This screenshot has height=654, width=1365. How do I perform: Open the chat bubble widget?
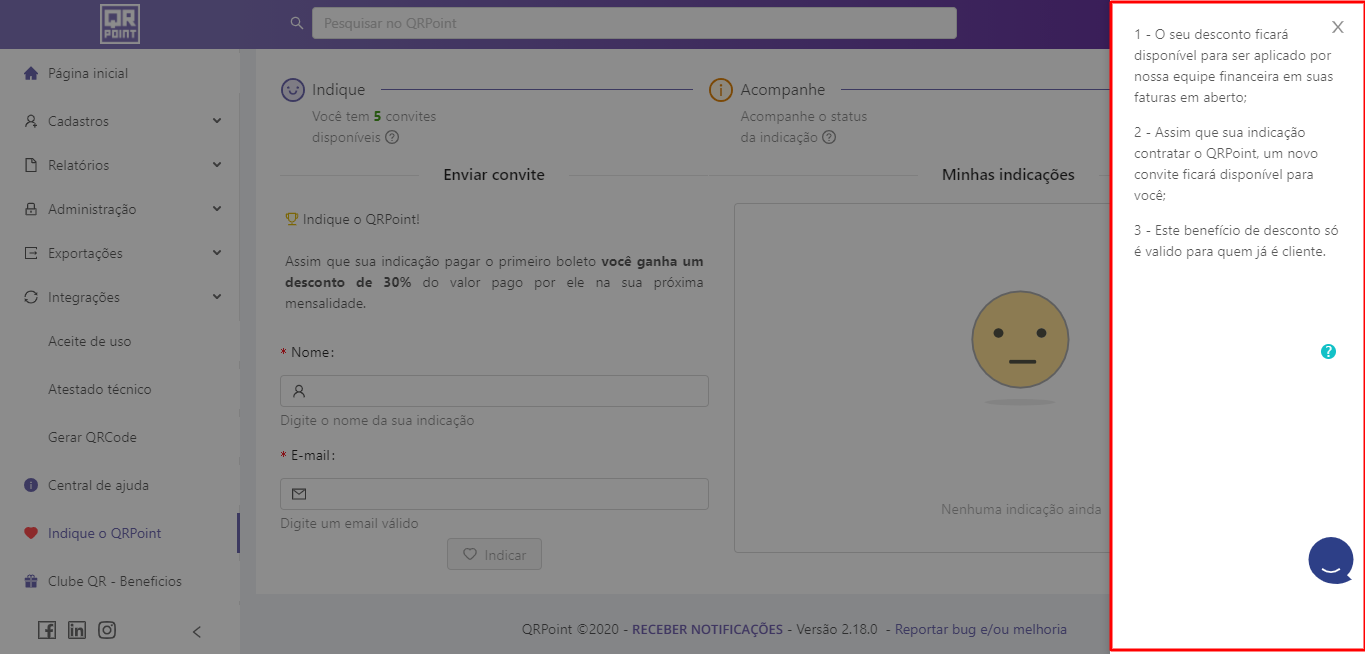point(1330,560)
